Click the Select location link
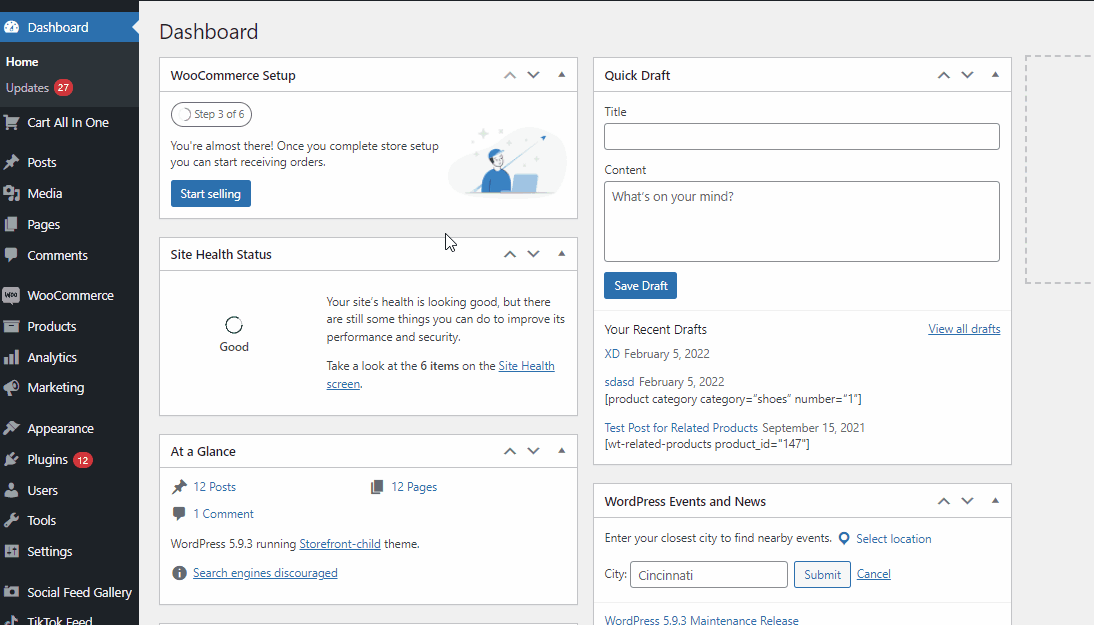 (894, 539)
